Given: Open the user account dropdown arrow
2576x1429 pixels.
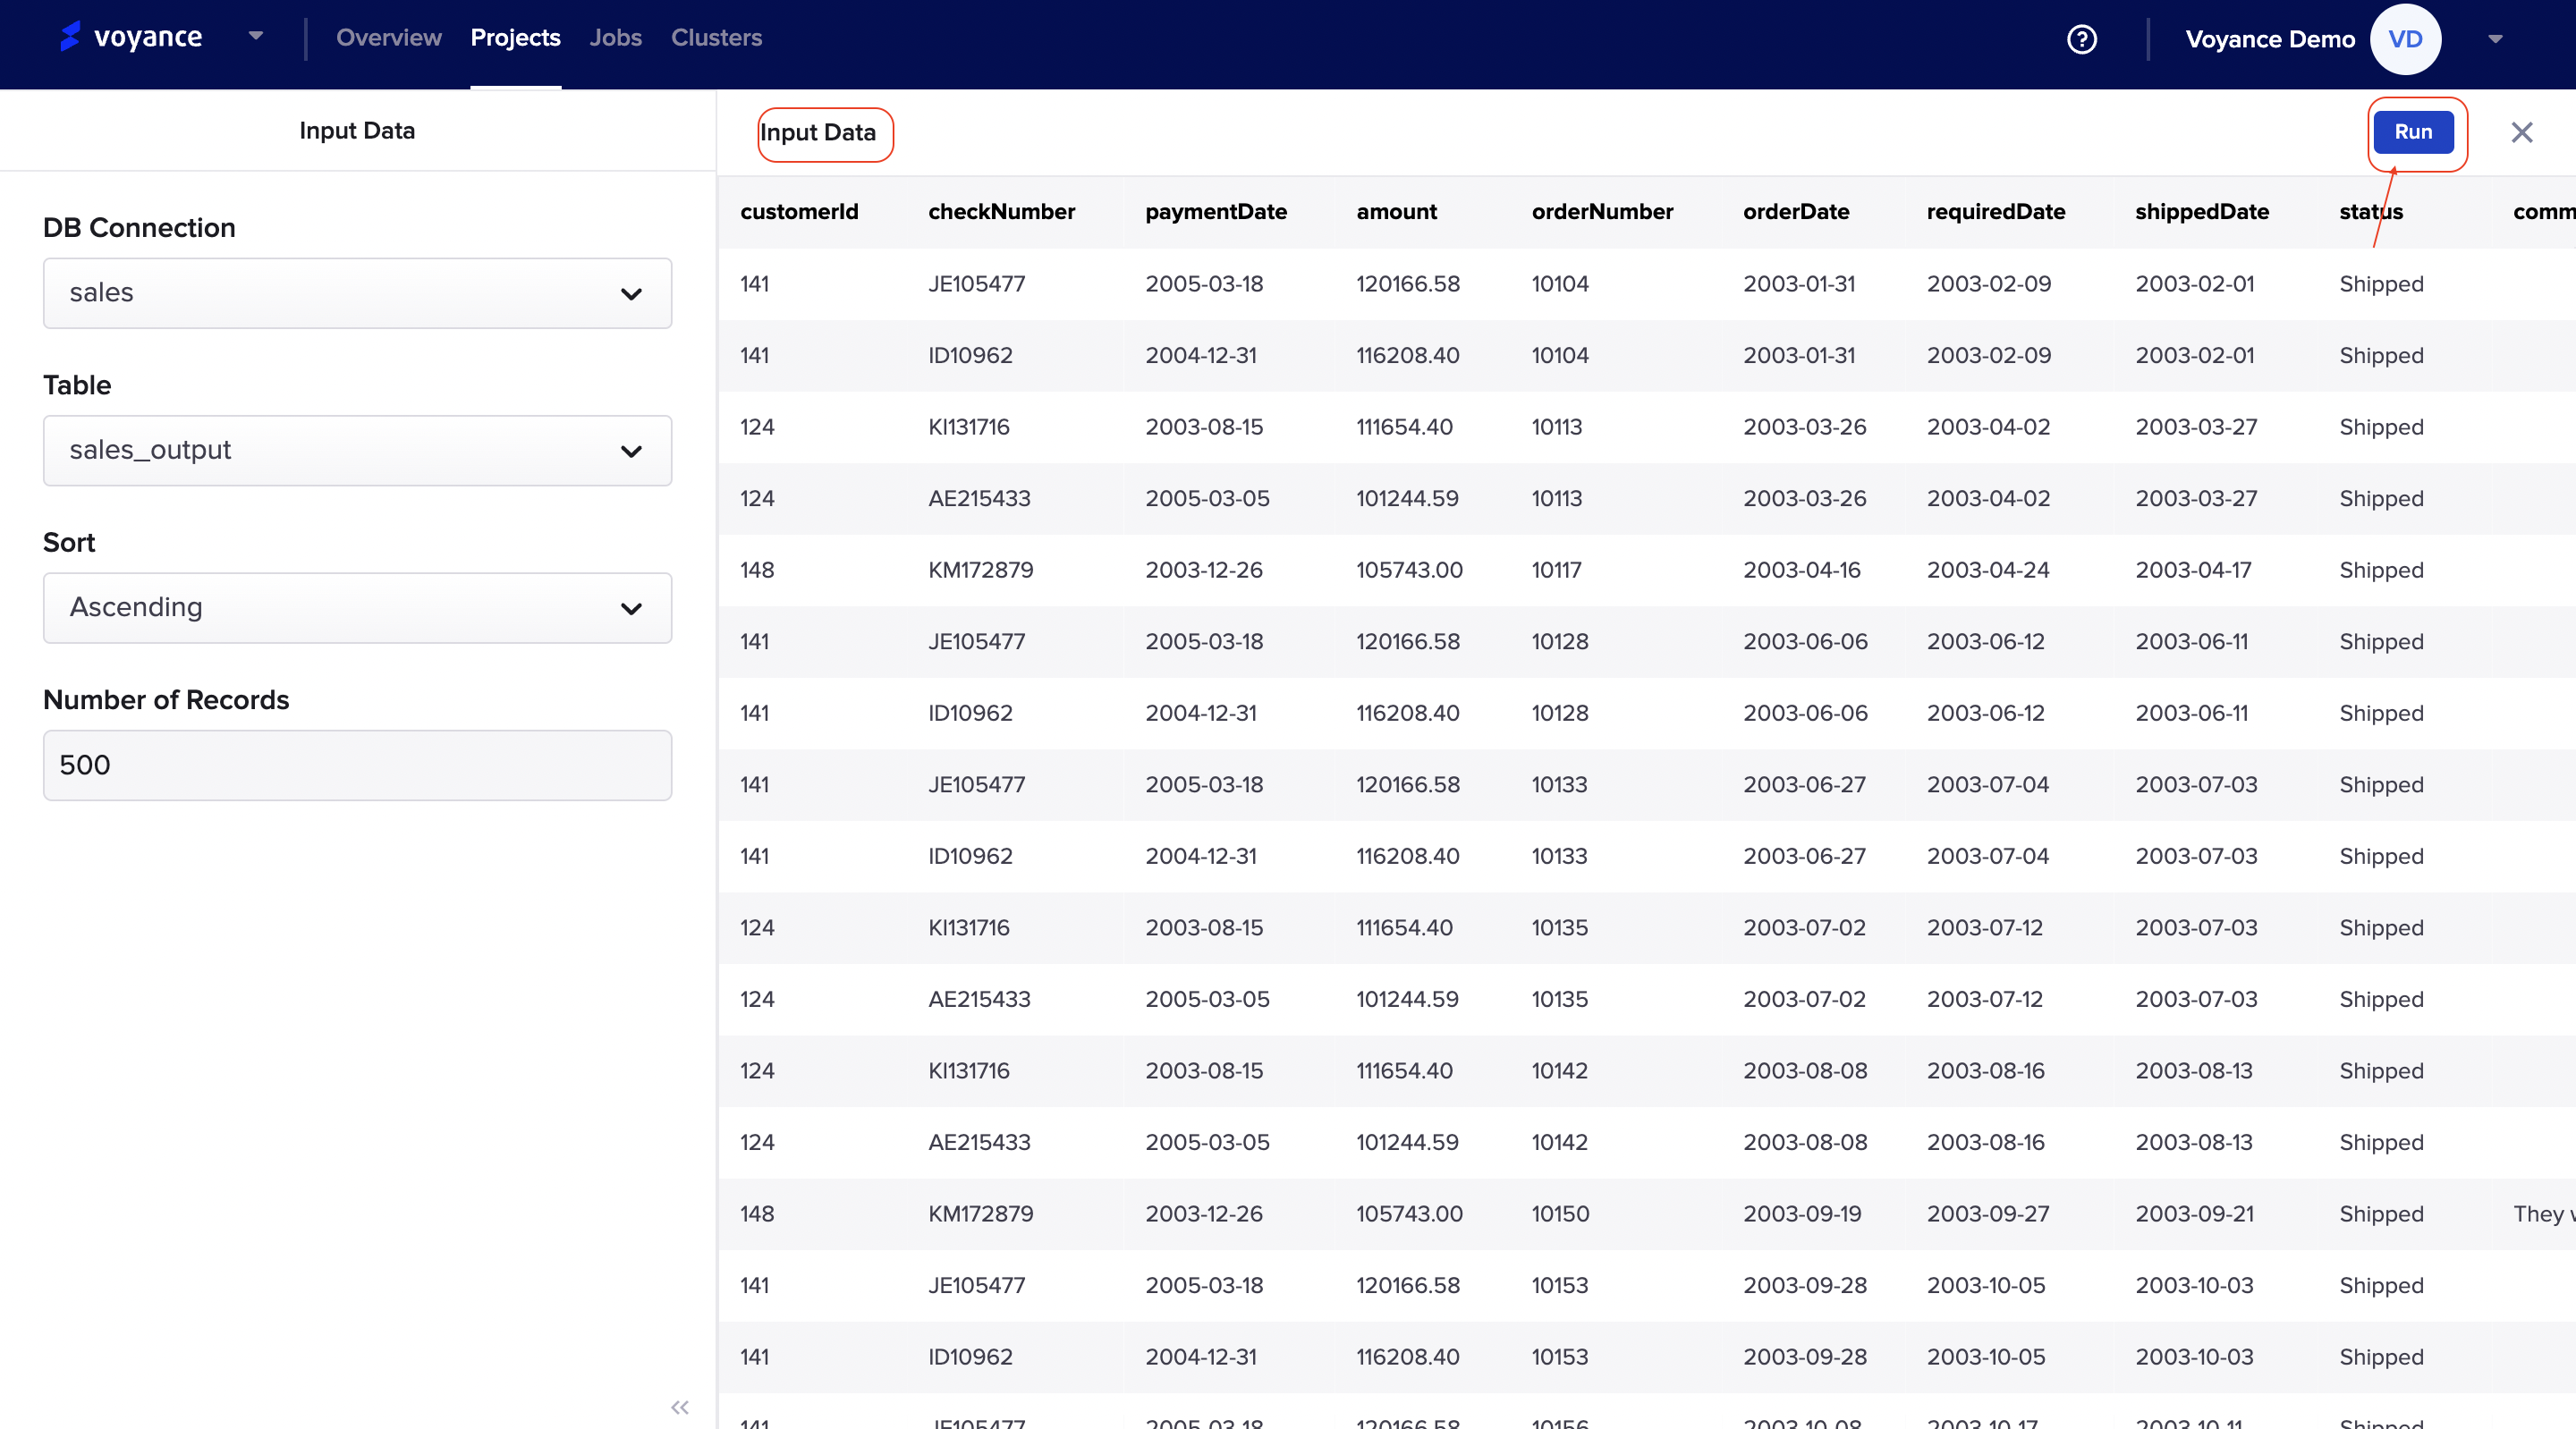Looking at the screenshot, I should tap(2495, 39).
